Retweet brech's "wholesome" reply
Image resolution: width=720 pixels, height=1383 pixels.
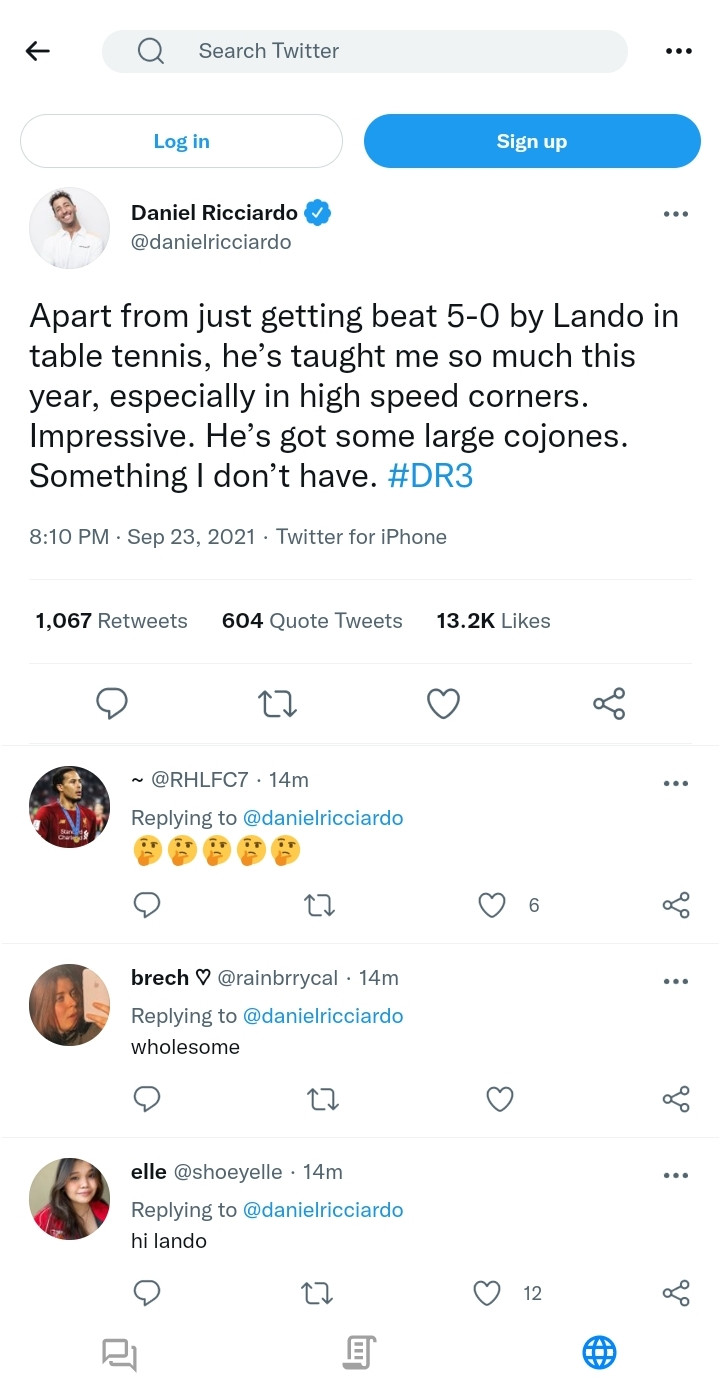pyautogui.click(x=321, y=1099)
